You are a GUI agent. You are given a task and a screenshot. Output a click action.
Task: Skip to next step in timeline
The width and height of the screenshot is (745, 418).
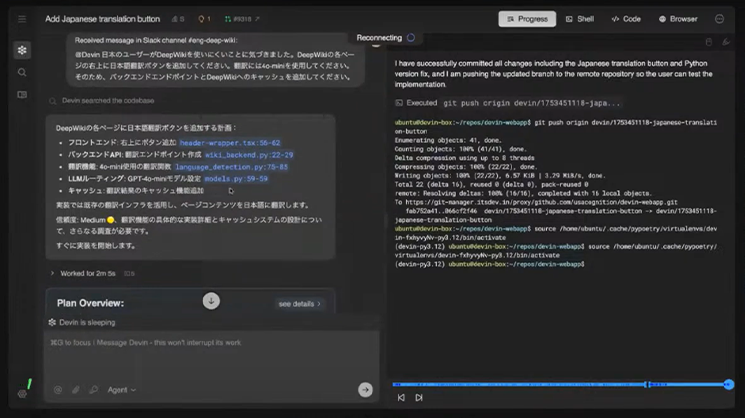pos(419,397)
